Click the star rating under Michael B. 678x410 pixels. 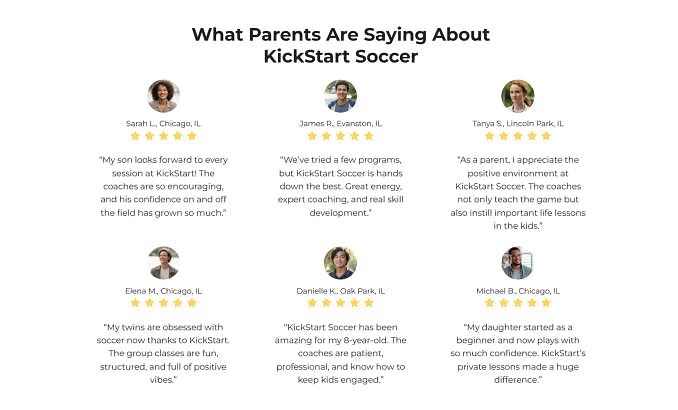point(517,302)
